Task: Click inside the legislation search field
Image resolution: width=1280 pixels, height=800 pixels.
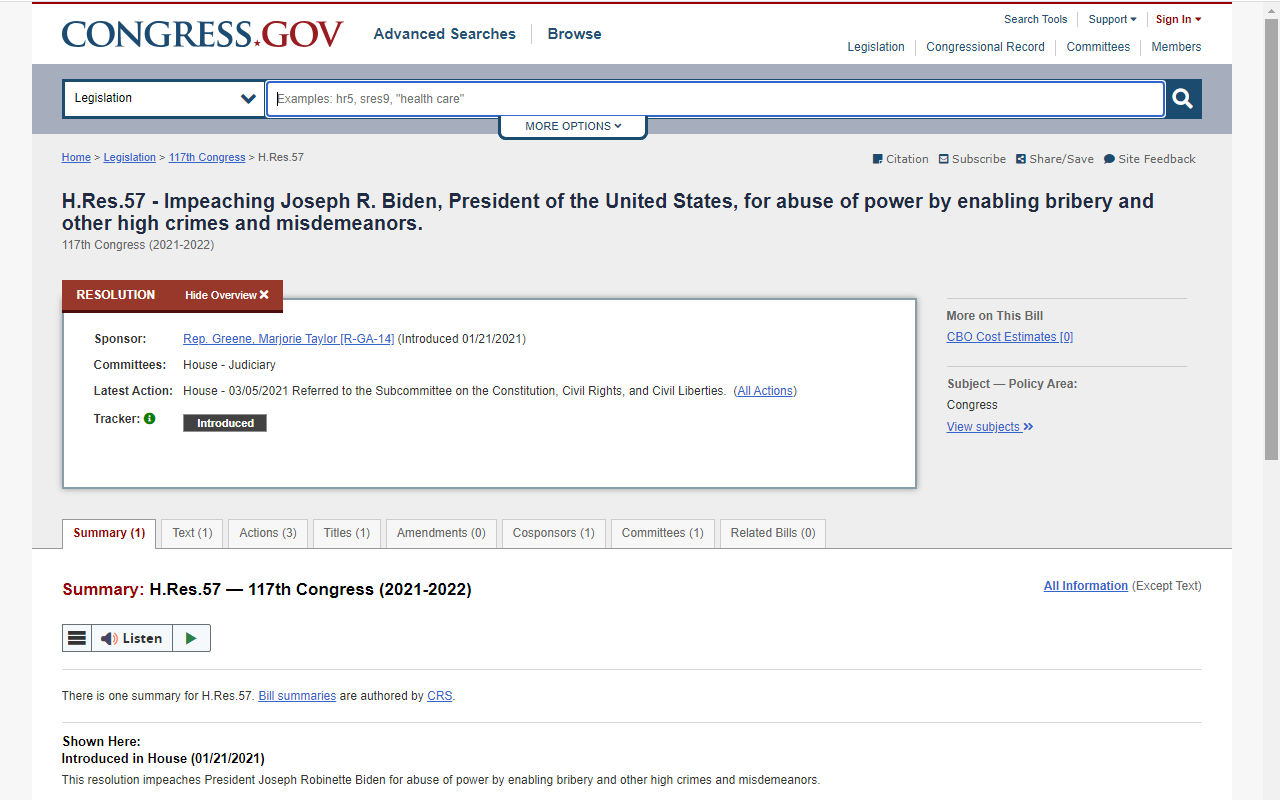Action: coord(714,99)
